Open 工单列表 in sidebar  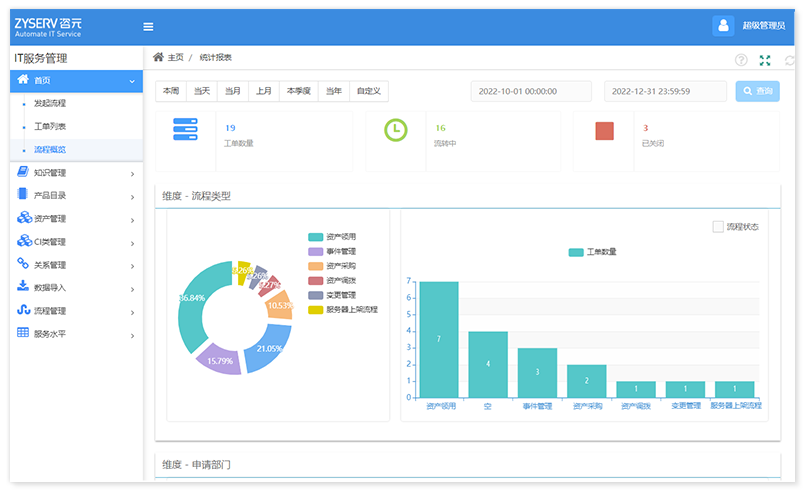(x=50, y=126)
